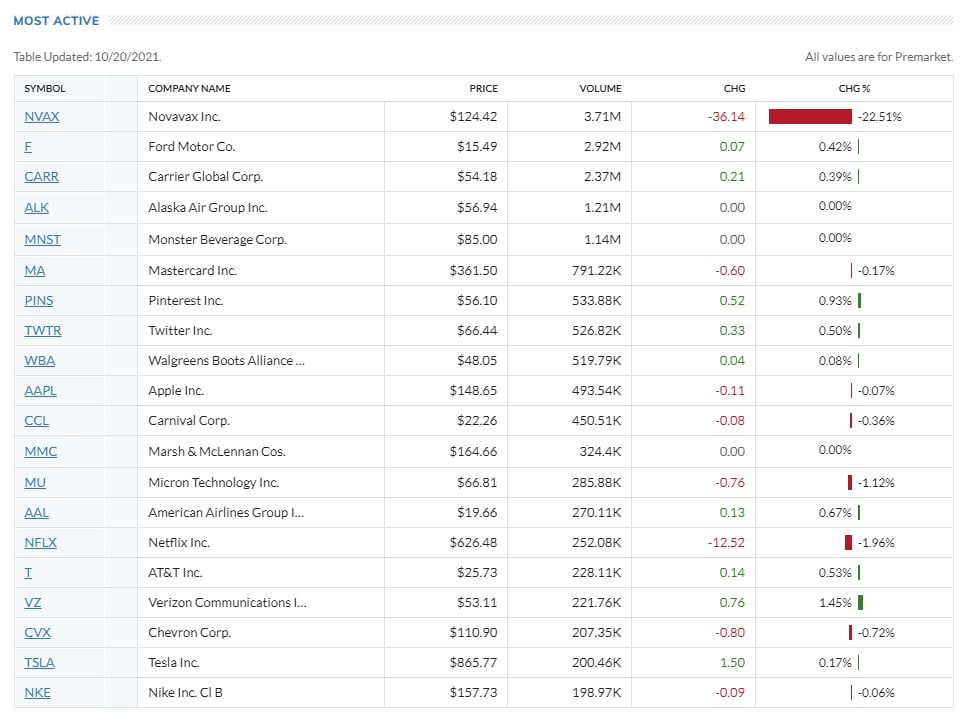Click the -12.52 Netflix change value

point(726,543)
